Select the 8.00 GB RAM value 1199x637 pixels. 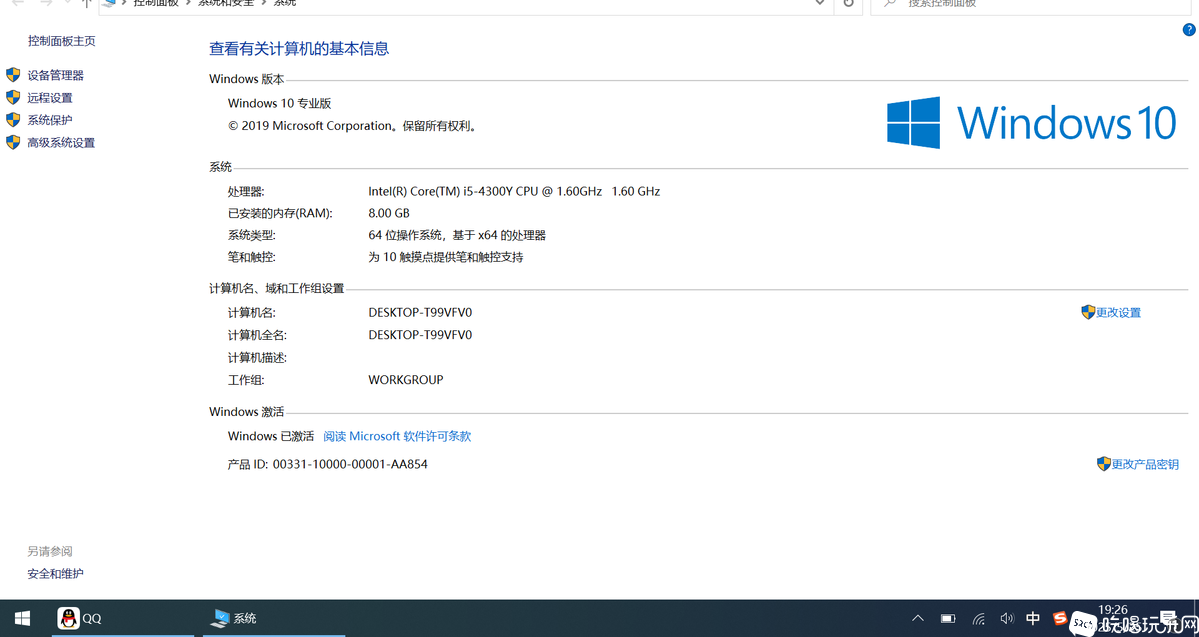[x=388, y=213]
